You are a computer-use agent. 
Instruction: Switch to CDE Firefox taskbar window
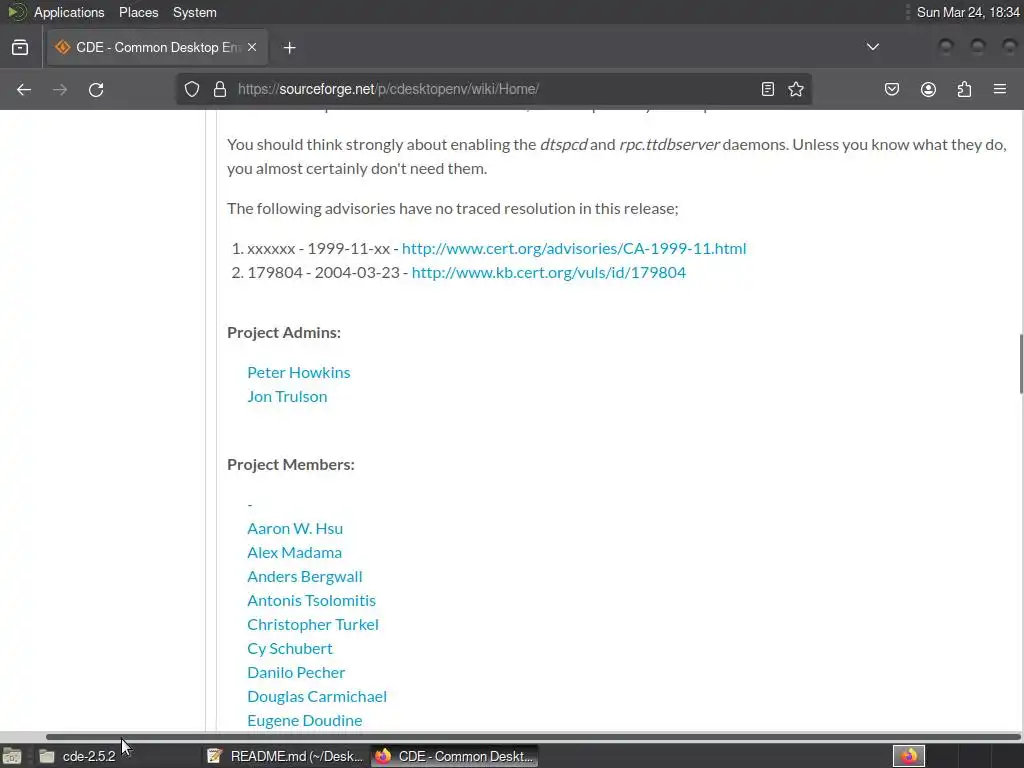455,756
